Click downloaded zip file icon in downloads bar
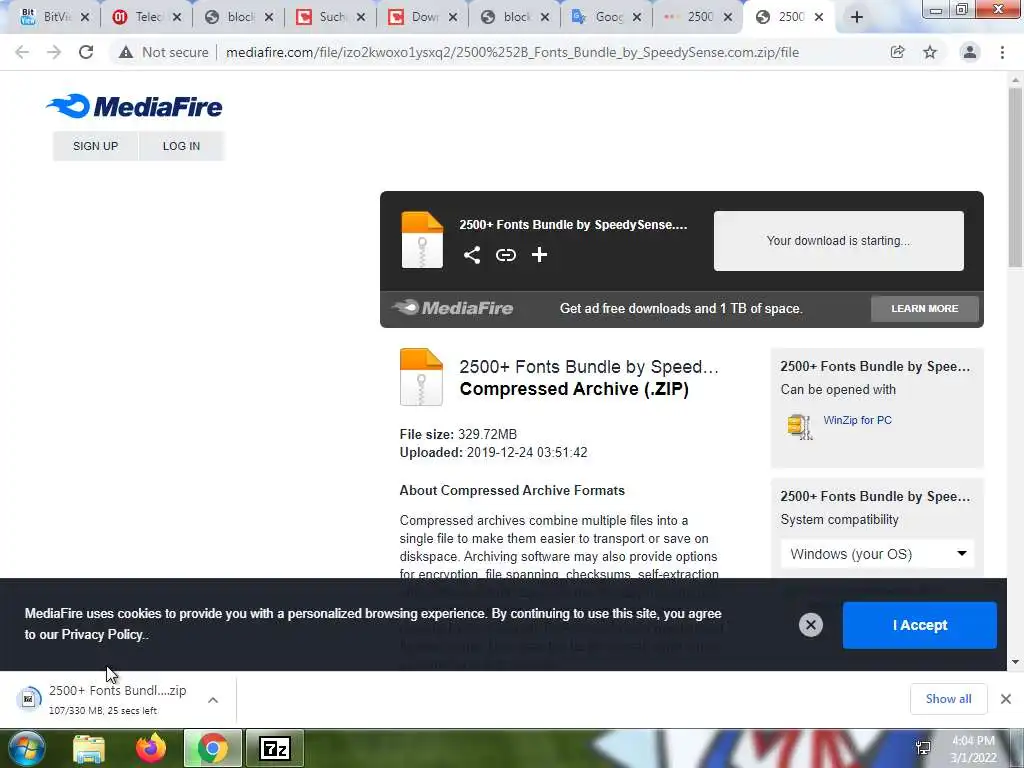1024x768 pixels. pos(29,699)
